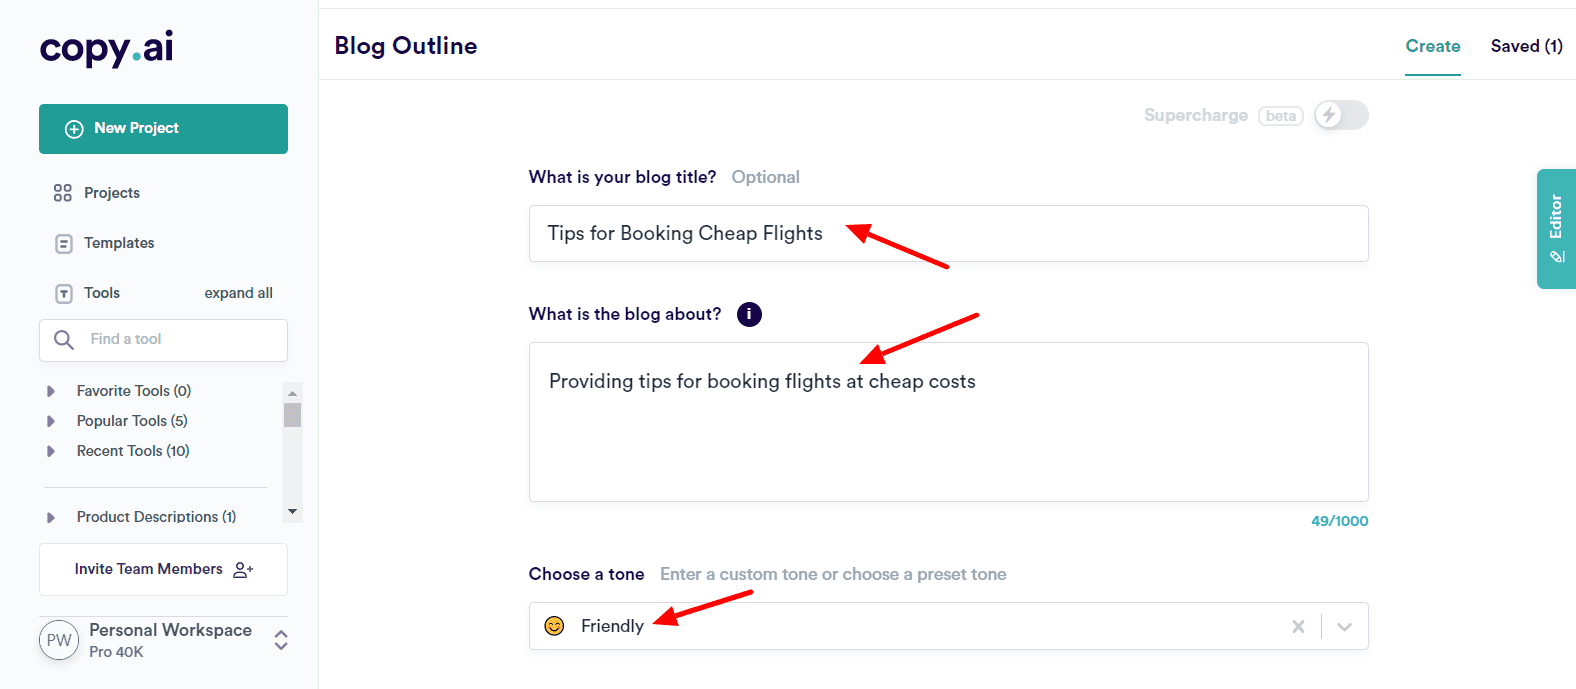Open Projects from the sidebar
Image resolution: width=1576 pixels, height=689 pixels.
pyautogui.click(x=111, y=193)
